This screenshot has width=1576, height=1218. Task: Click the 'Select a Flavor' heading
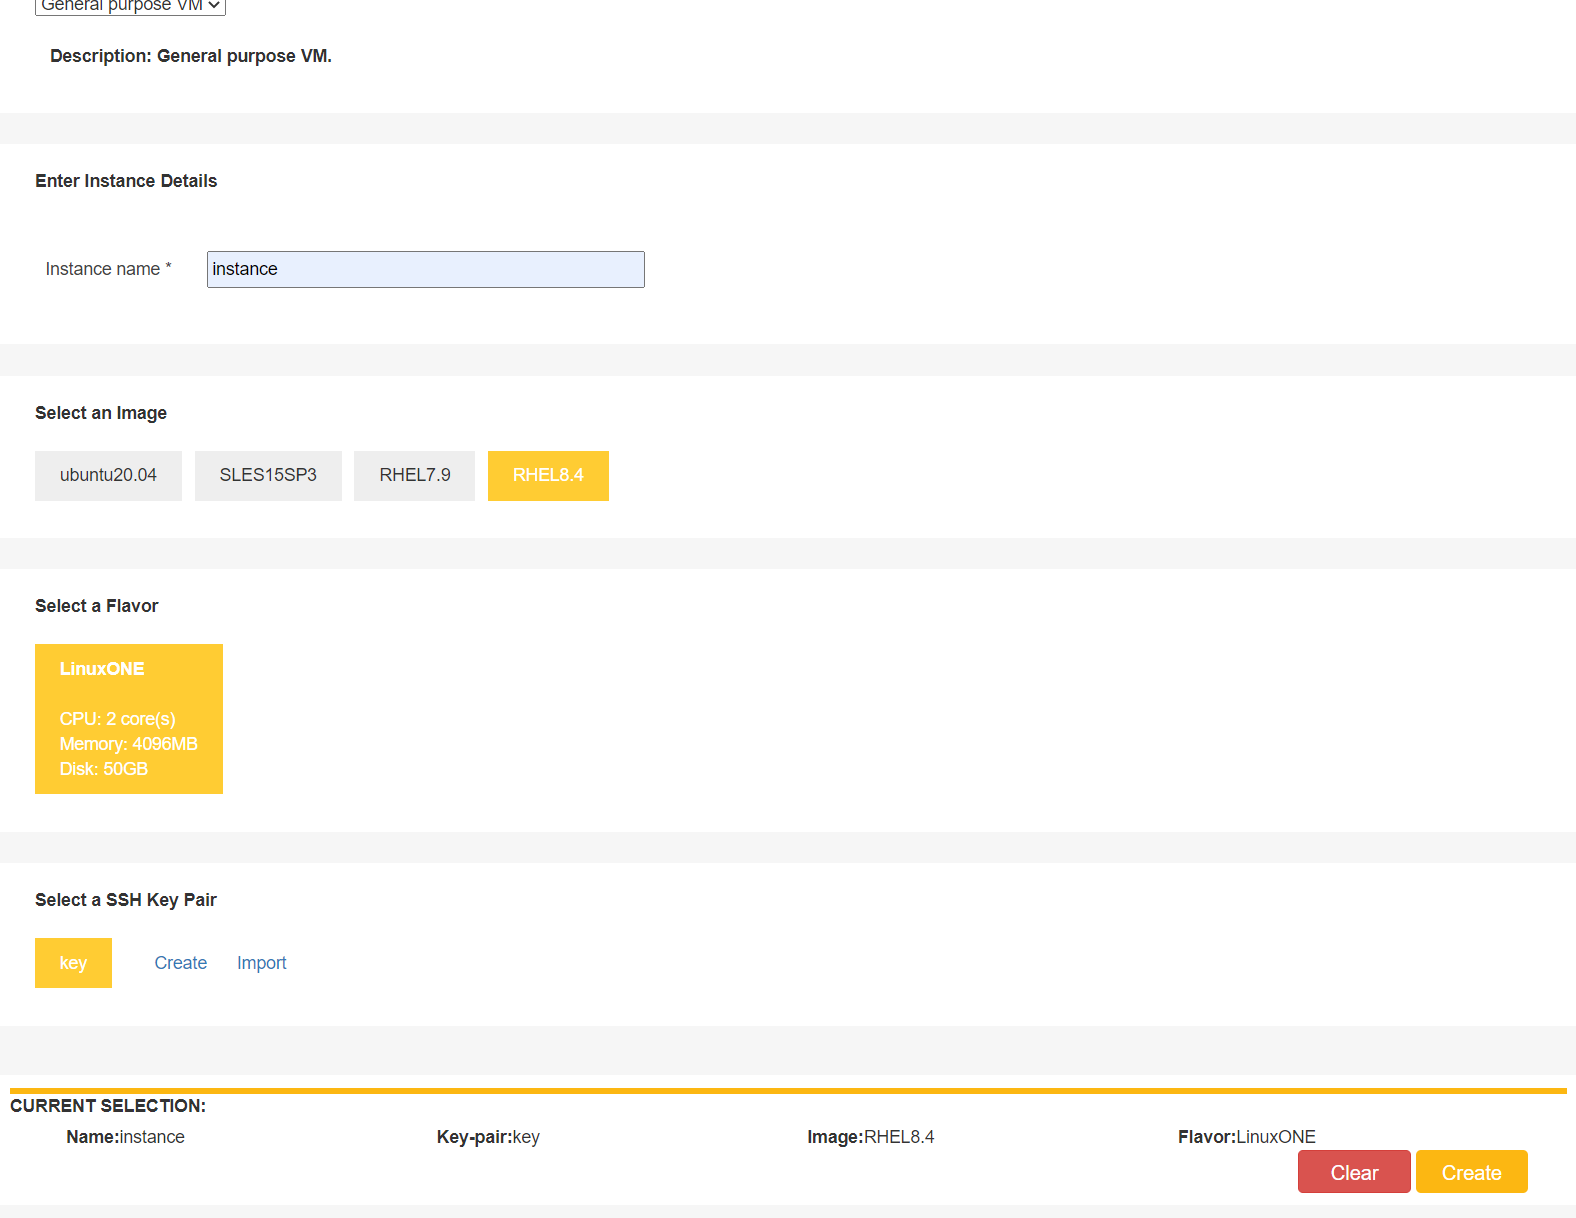pos(97,606)
